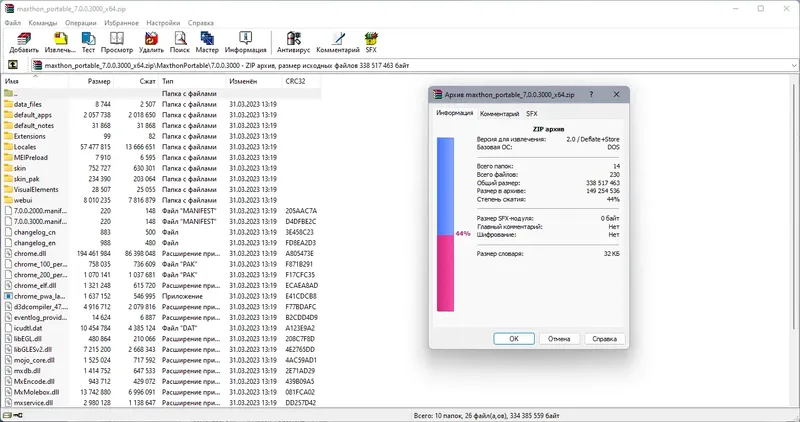Click the SFX toolbar icon
Viewport: 800px width, 422px height.
[371, 42]
